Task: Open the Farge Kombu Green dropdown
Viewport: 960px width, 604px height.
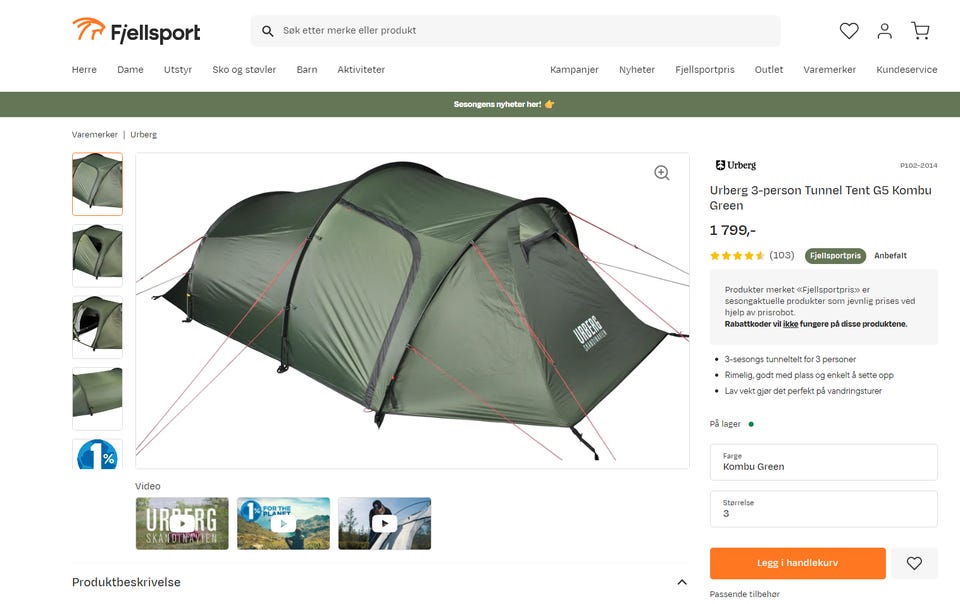Action: [823, 462]
